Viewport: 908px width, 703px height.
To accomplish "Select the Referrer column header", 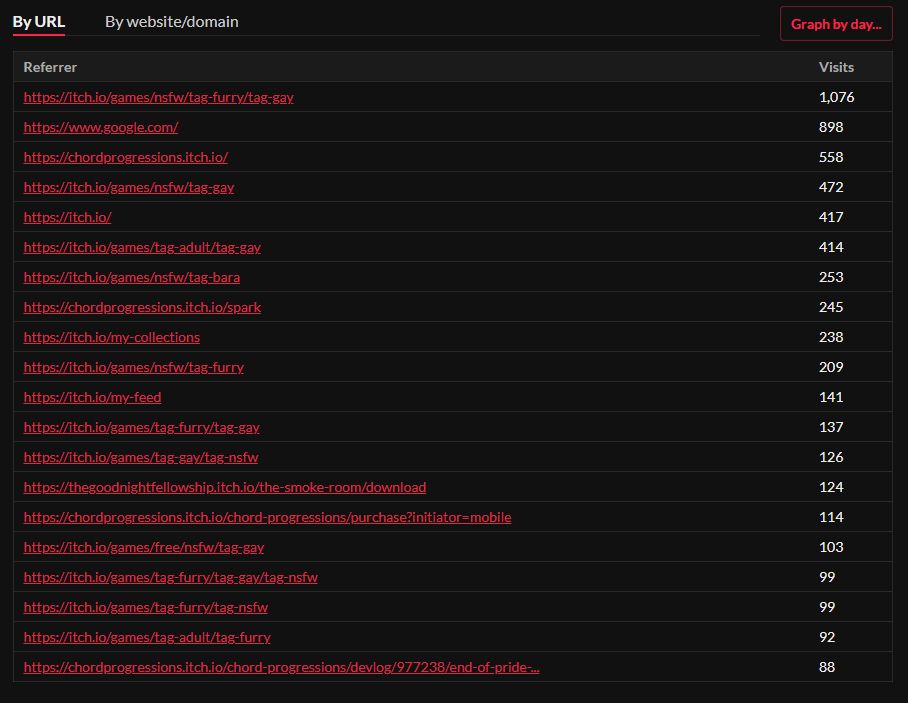I will click(50, 67).
